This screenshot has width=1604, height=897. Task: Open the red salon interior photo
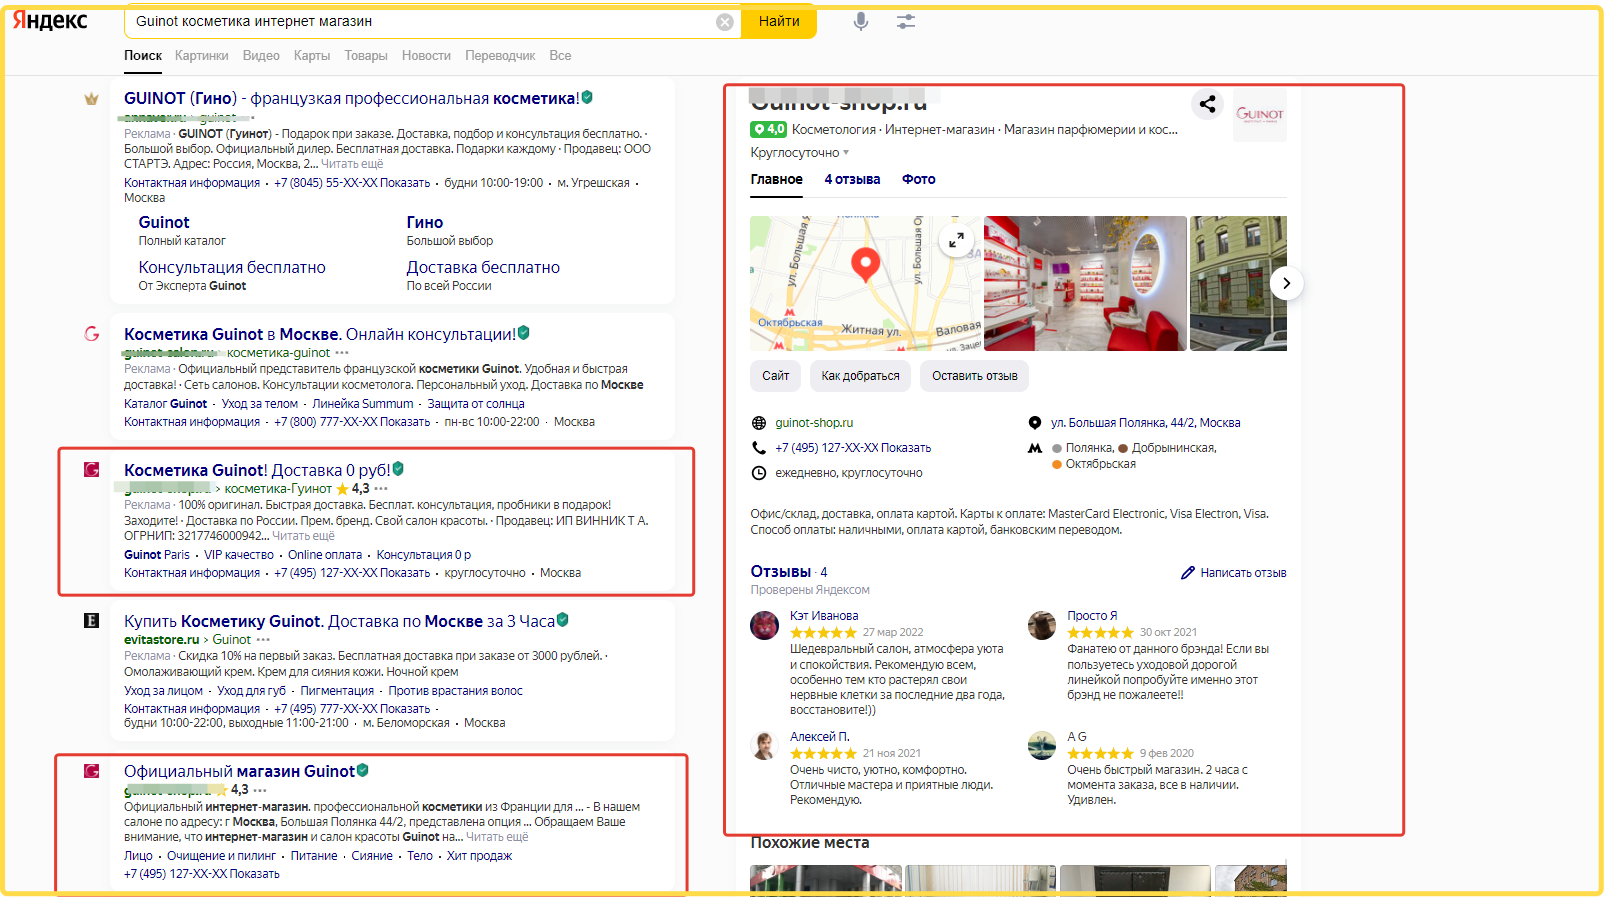click(x=1085, y=283)
